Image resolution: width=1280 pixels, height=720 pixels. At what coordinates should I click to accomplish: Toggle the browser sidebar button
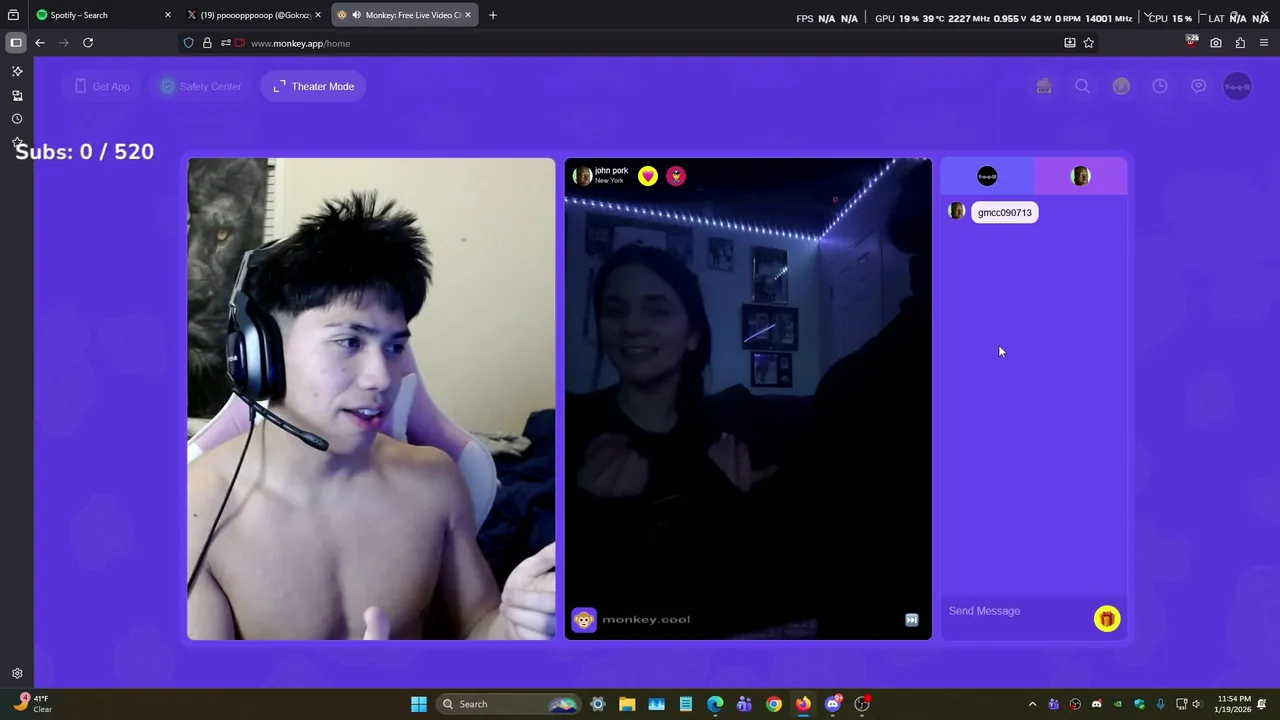16,43
